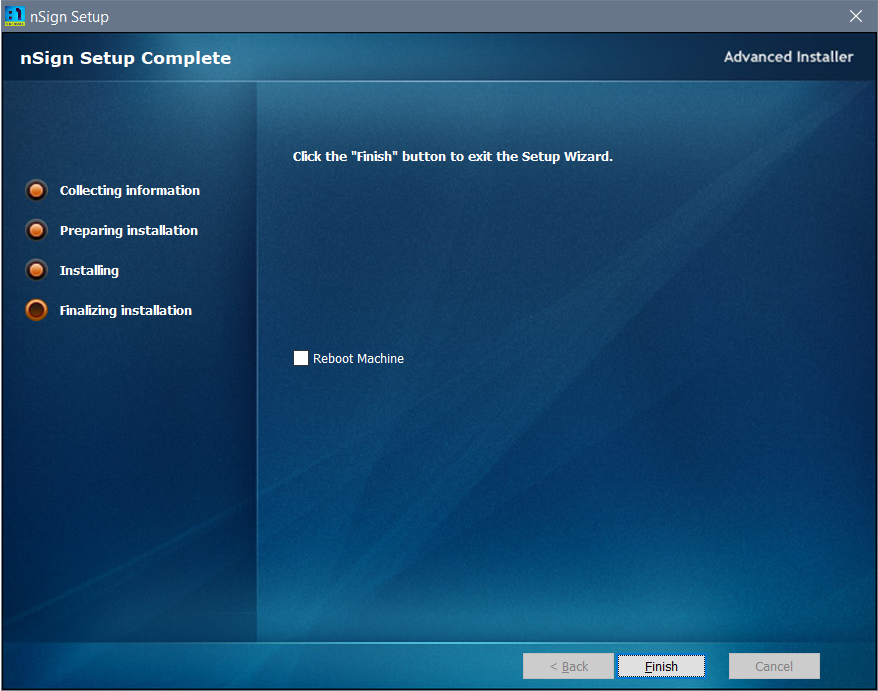This screenshot has width=878, height=691.
Task: Click the 'Reboot Machine' label text
Action: pos(358,358)
